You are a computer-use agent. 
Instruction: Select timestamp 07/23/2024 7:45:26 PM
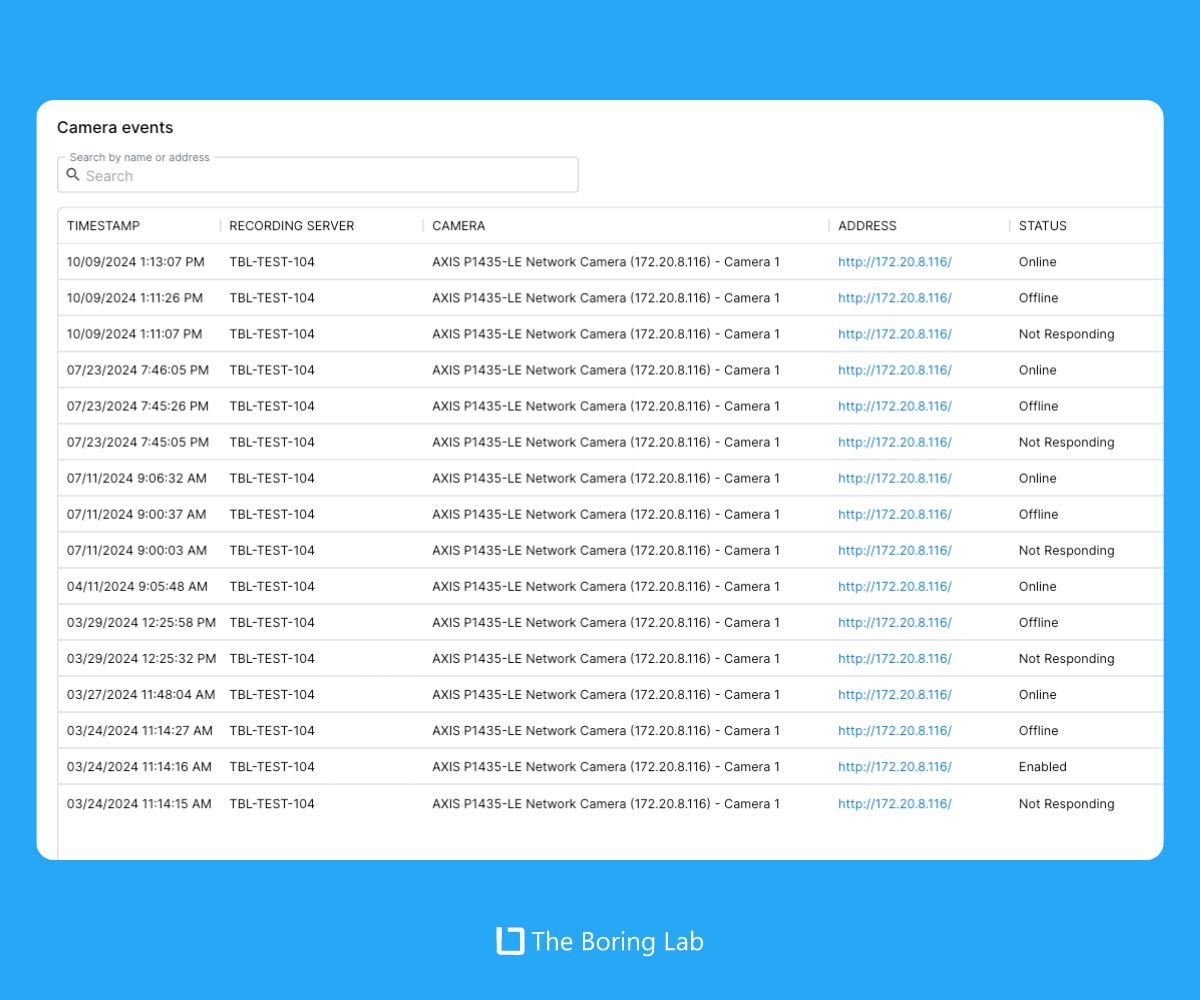(138, 406)
